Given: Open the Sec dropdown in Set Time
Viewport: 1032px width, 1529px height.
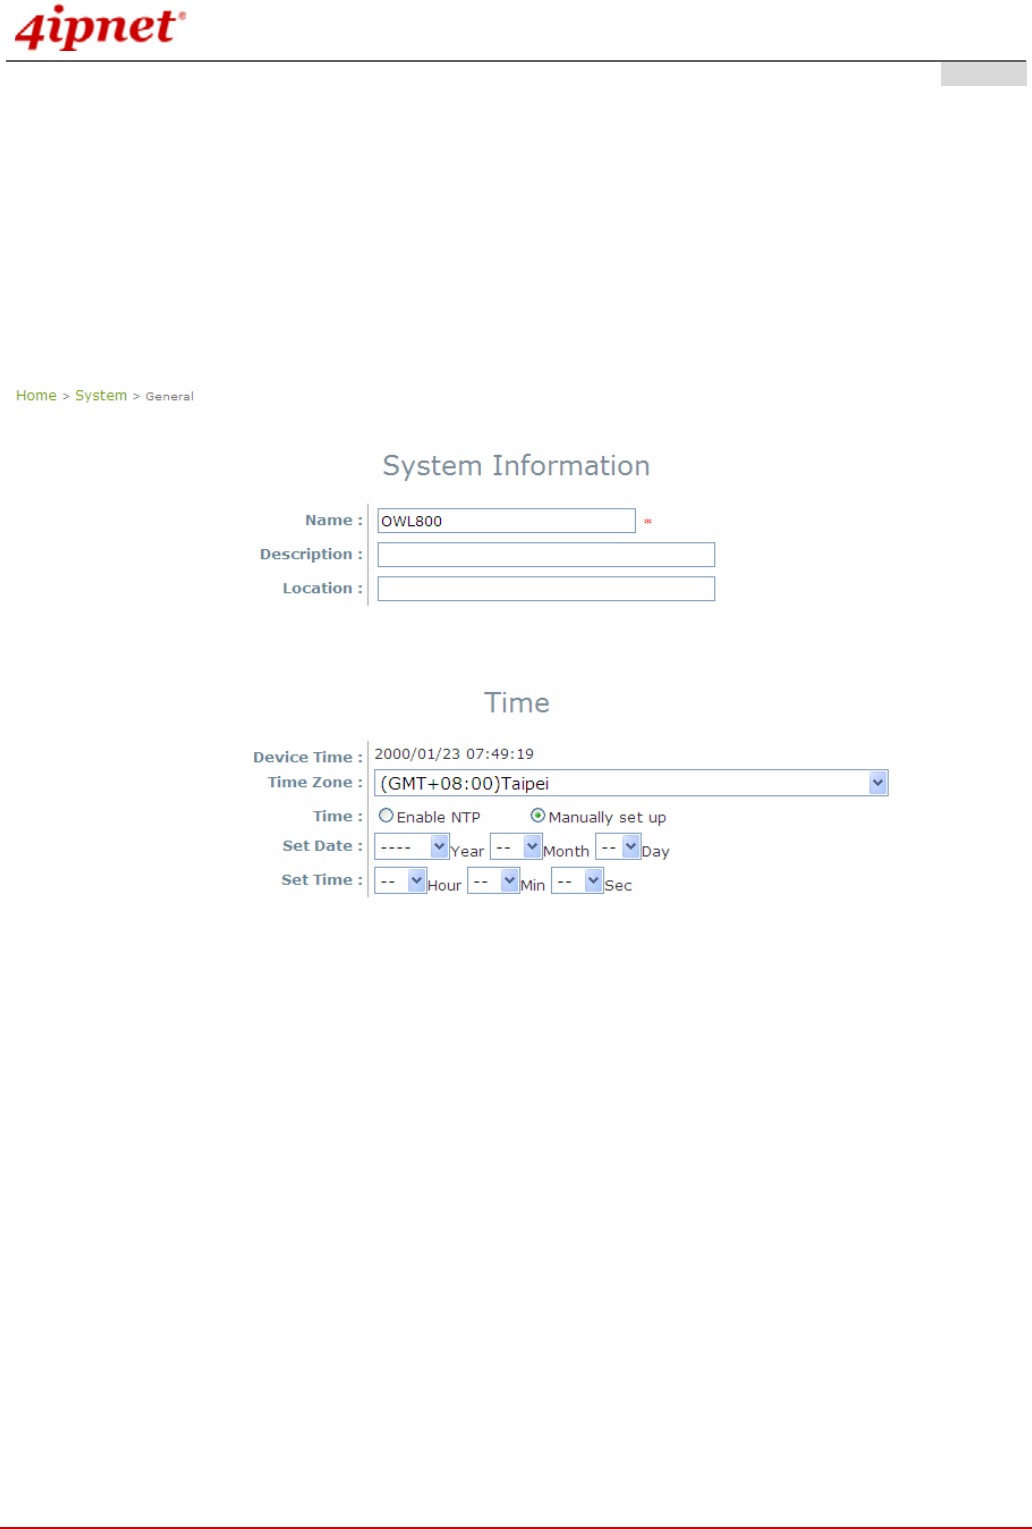Looking at the screenshot, I should click(x=577, y=881).
